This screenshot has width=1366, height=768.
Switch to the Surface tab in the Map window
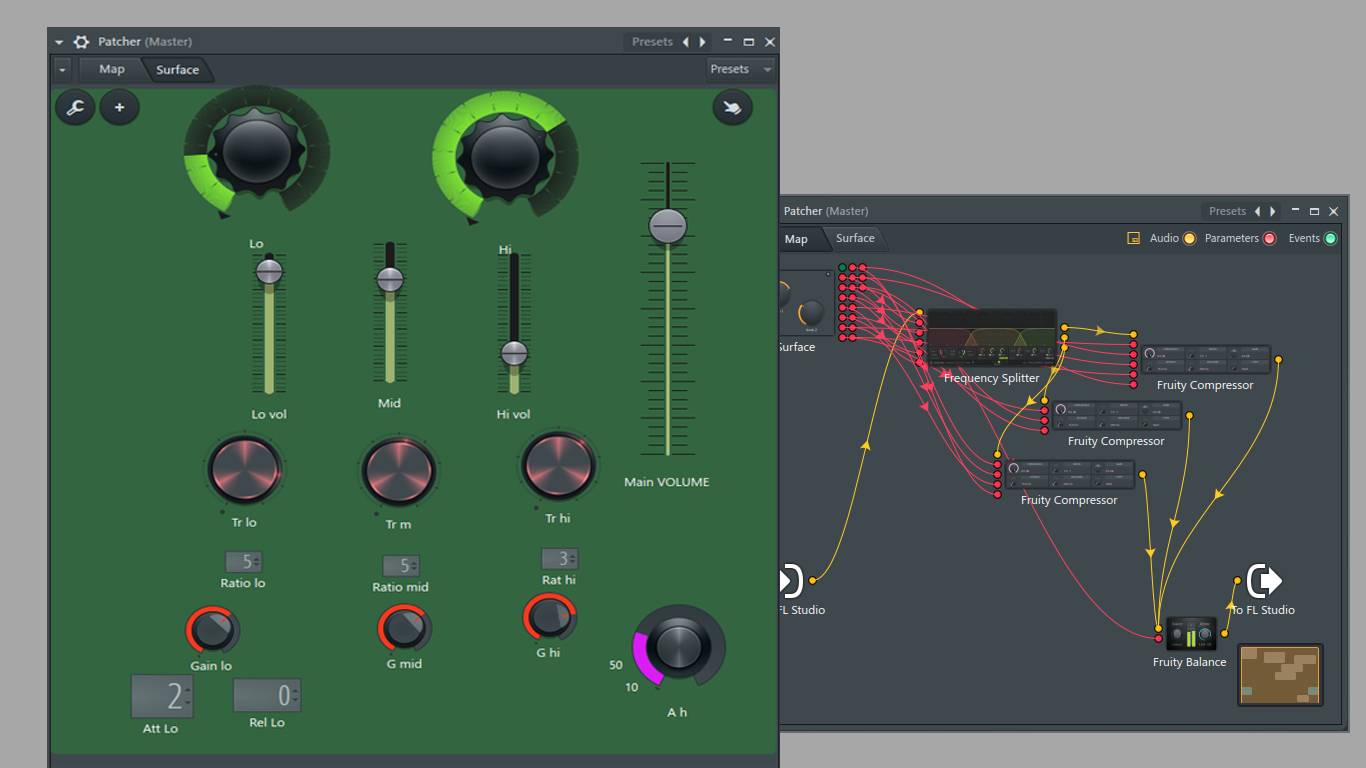click(855, 238)
